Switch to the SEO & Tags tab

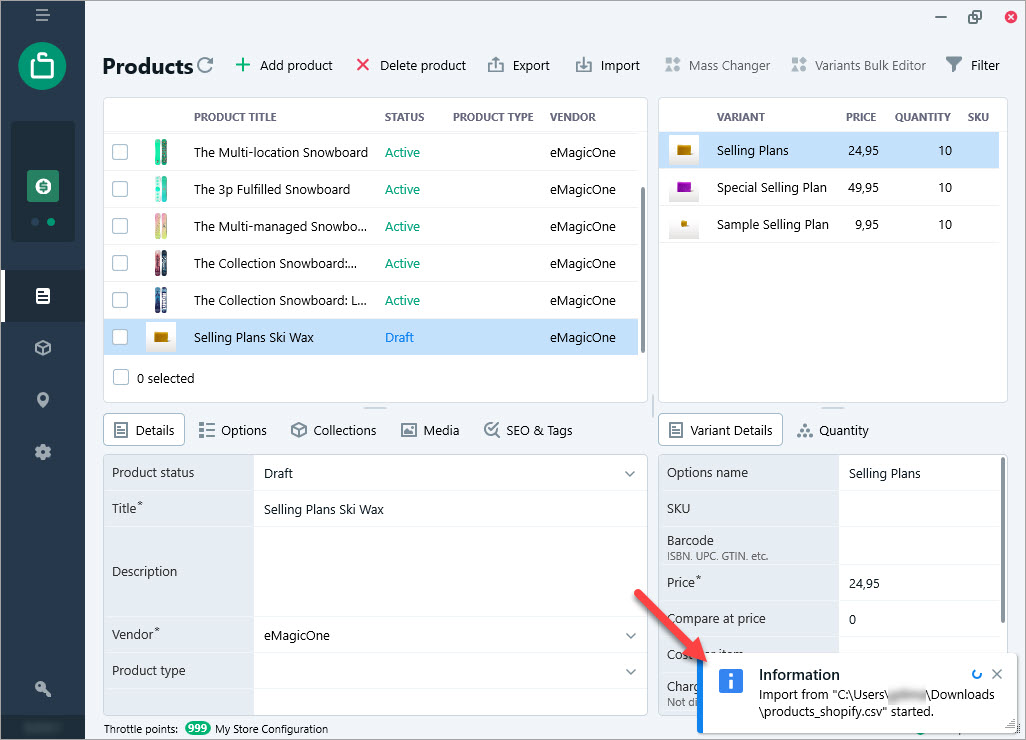pyautogui.click(x=528, y=430)
